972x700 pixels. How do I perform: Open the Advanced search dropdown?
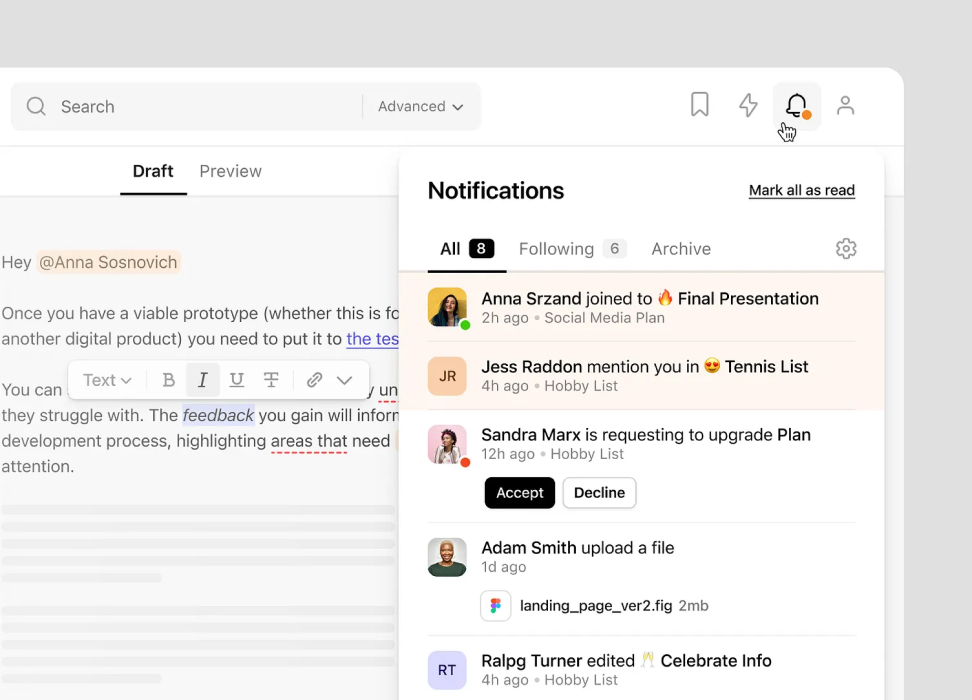[421, 107]
